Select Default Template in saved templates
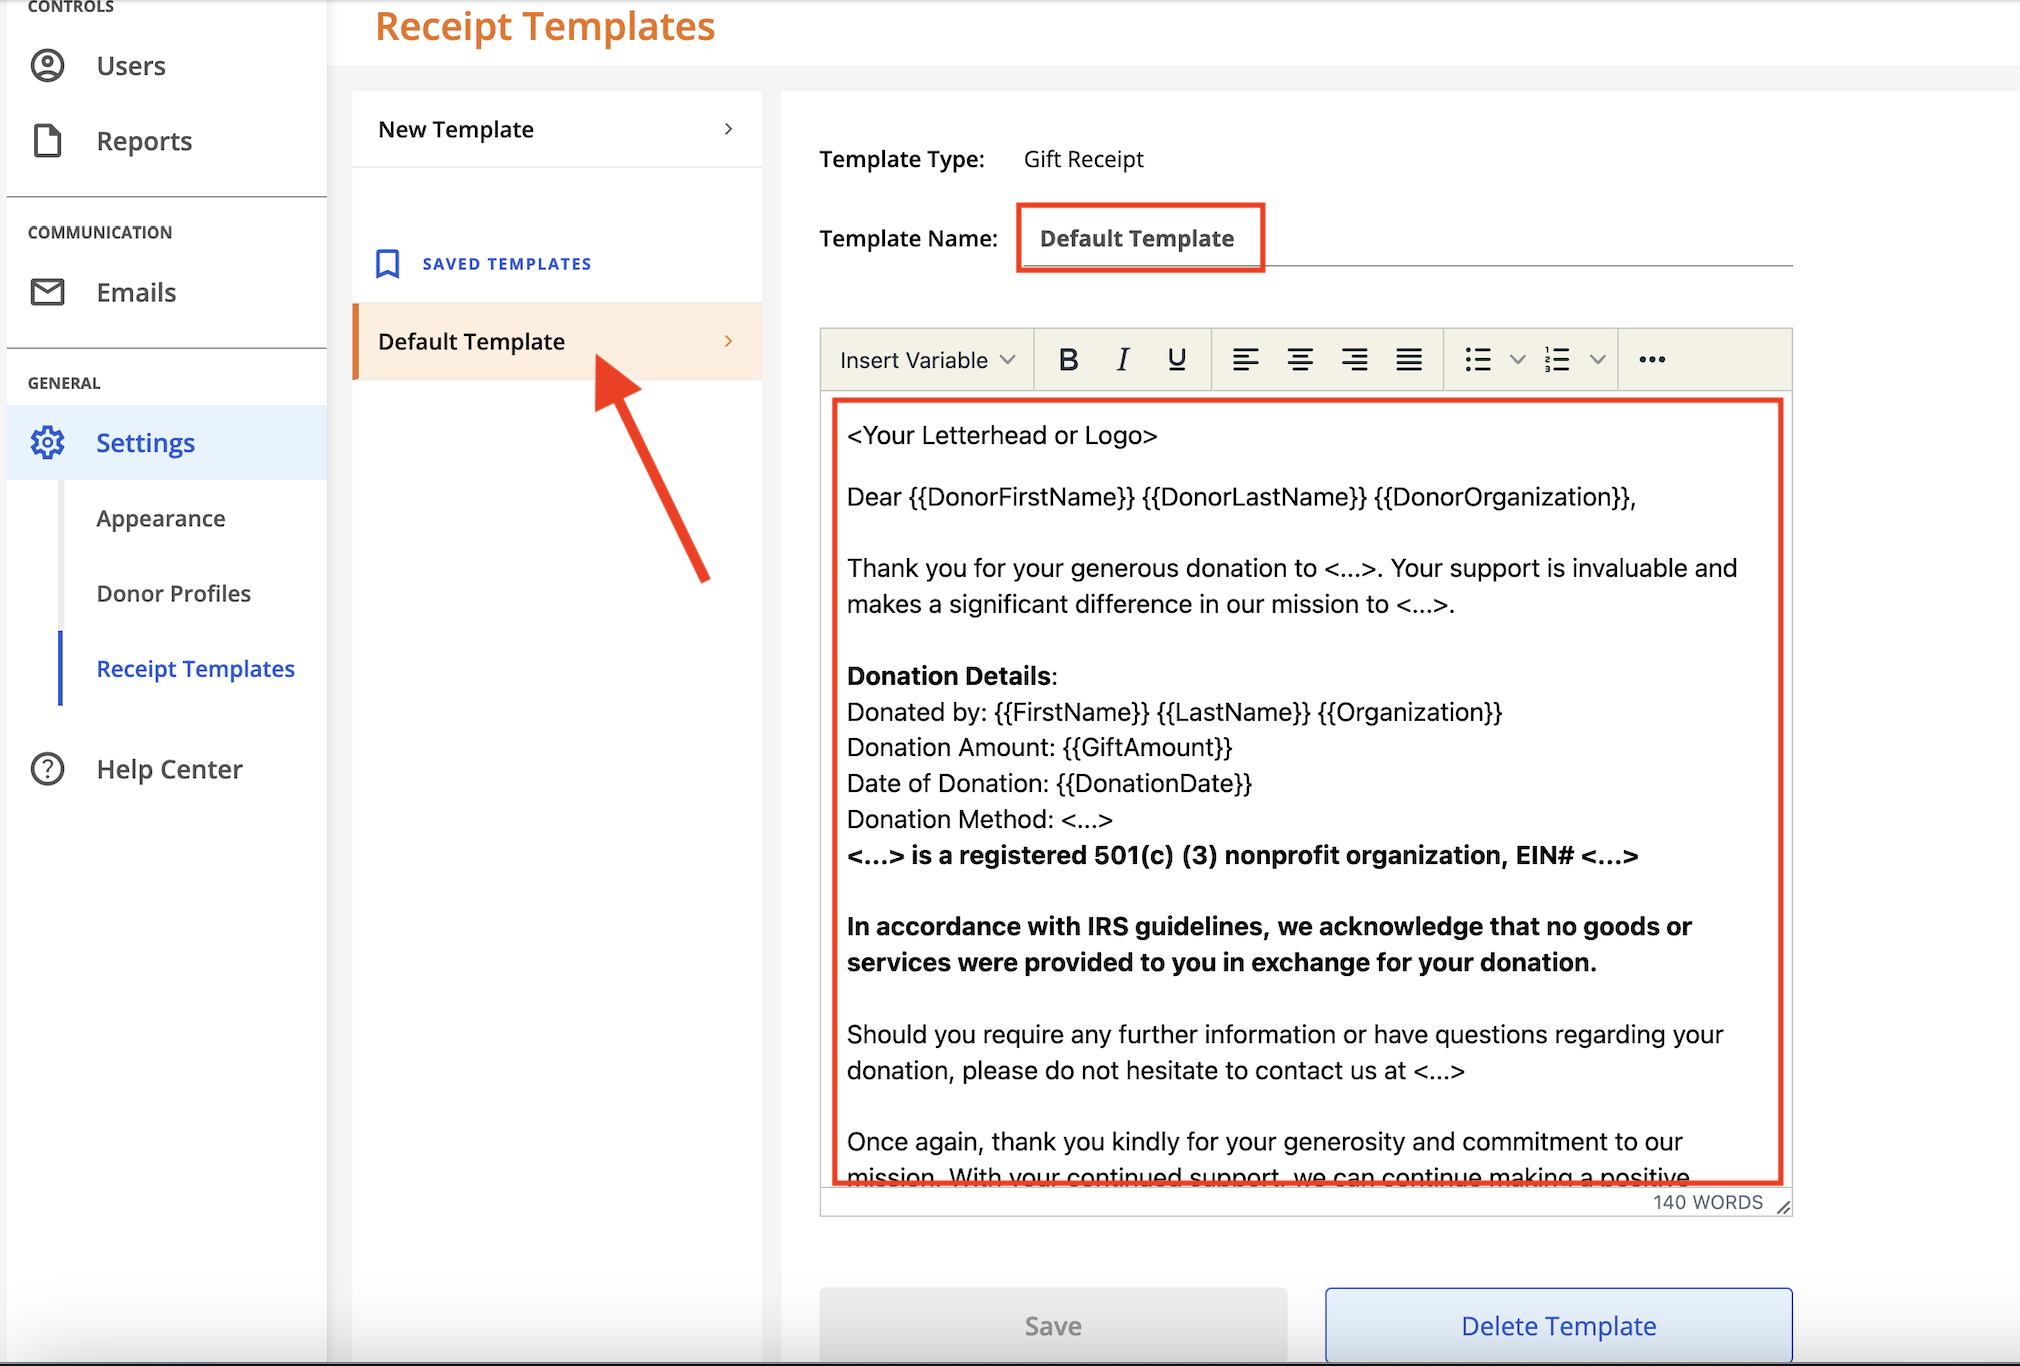The width and height of the screenshot is (2020, 1366). tap(556, 342)
